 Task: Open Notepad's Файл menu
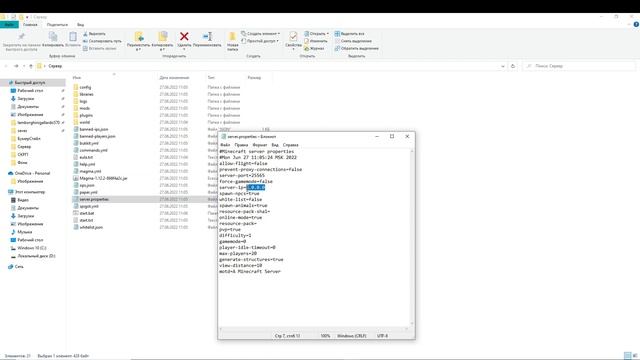225,145
